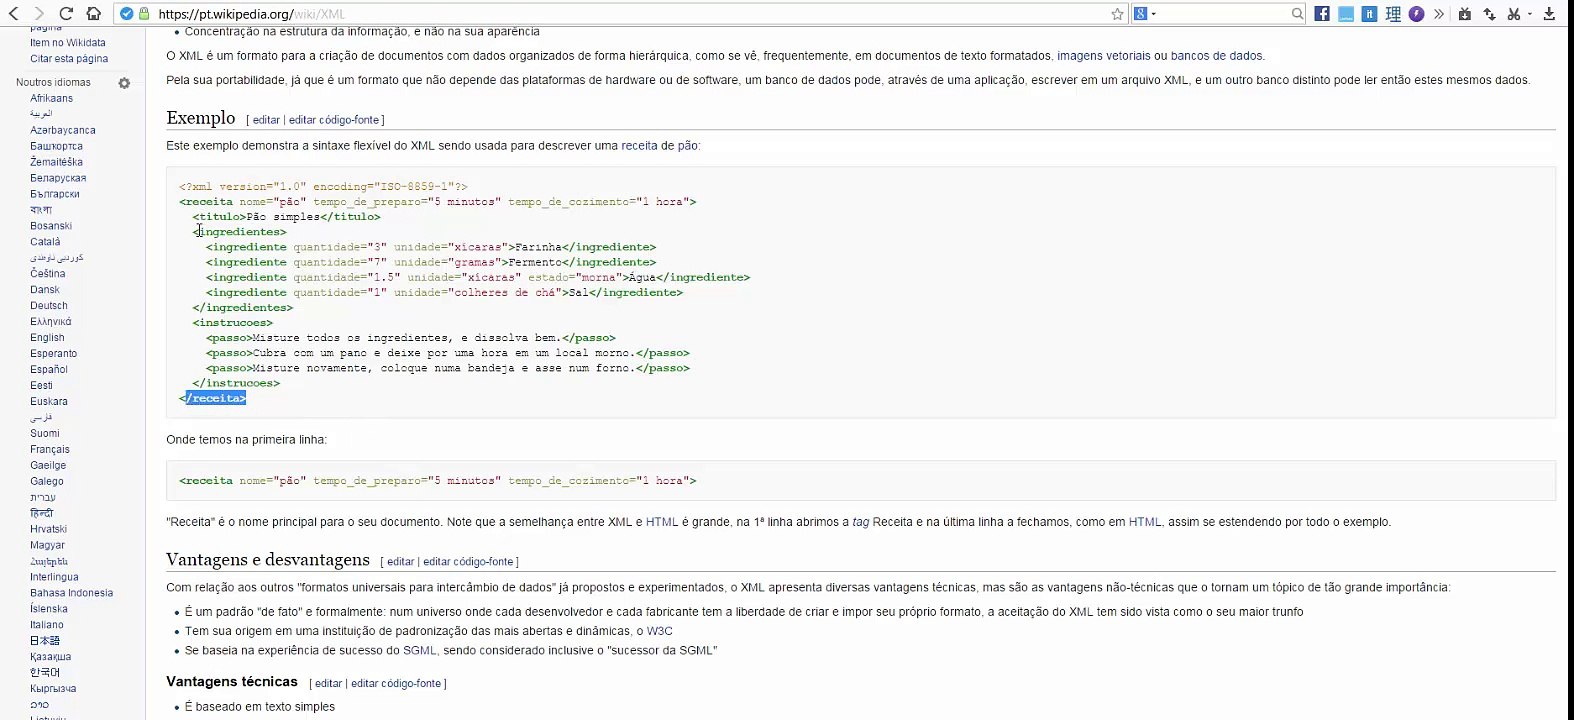This screenshot has height=720, width=1574.
Task: Switch to the English language version
Action: 47,338
